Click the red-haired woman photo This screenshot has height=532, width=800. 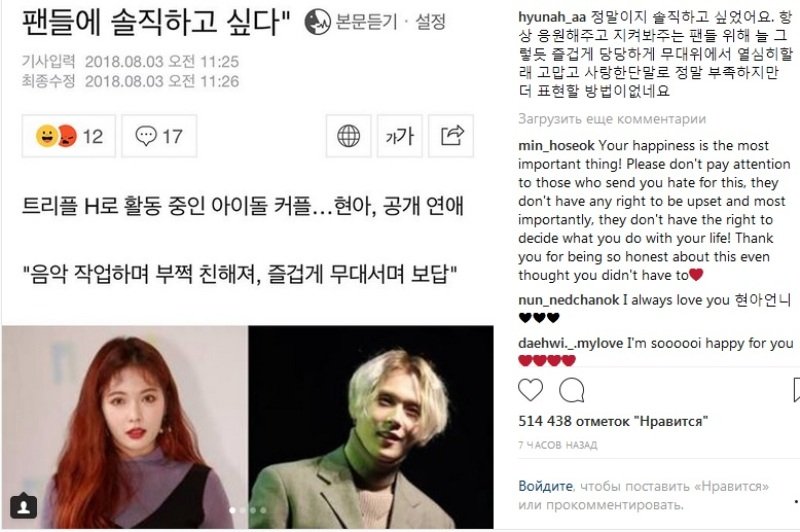(125, 427)
